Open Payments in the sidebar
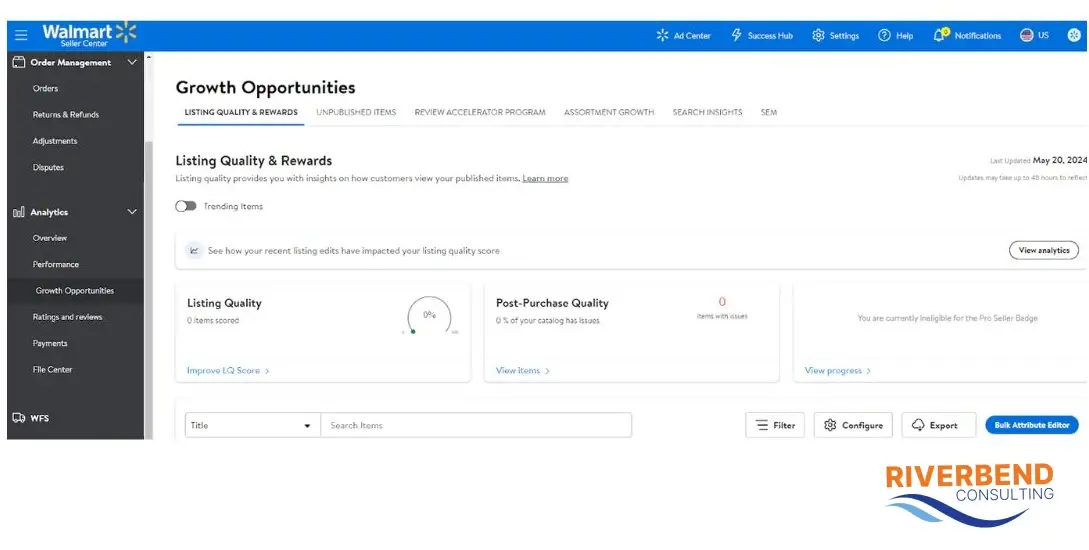The height and width of the screenshot is (550, 1089). click(50, 344)
